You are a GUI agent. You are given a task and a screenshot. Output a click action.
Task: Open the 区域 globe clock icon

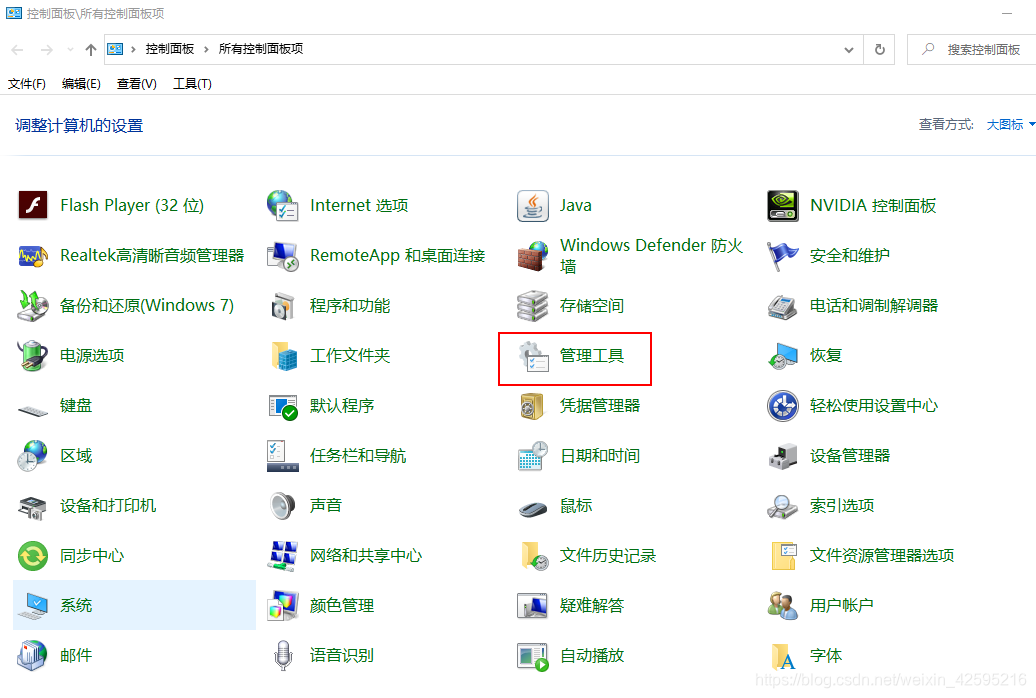click(33, 455)
